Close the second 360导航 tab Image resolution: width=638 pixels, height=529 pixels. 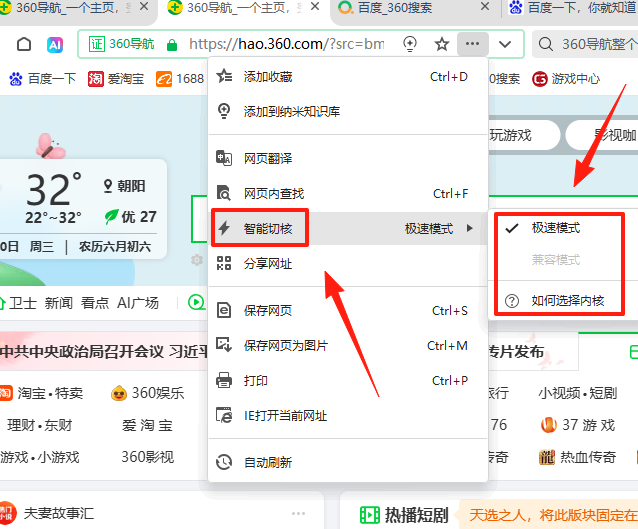(315, 7)
